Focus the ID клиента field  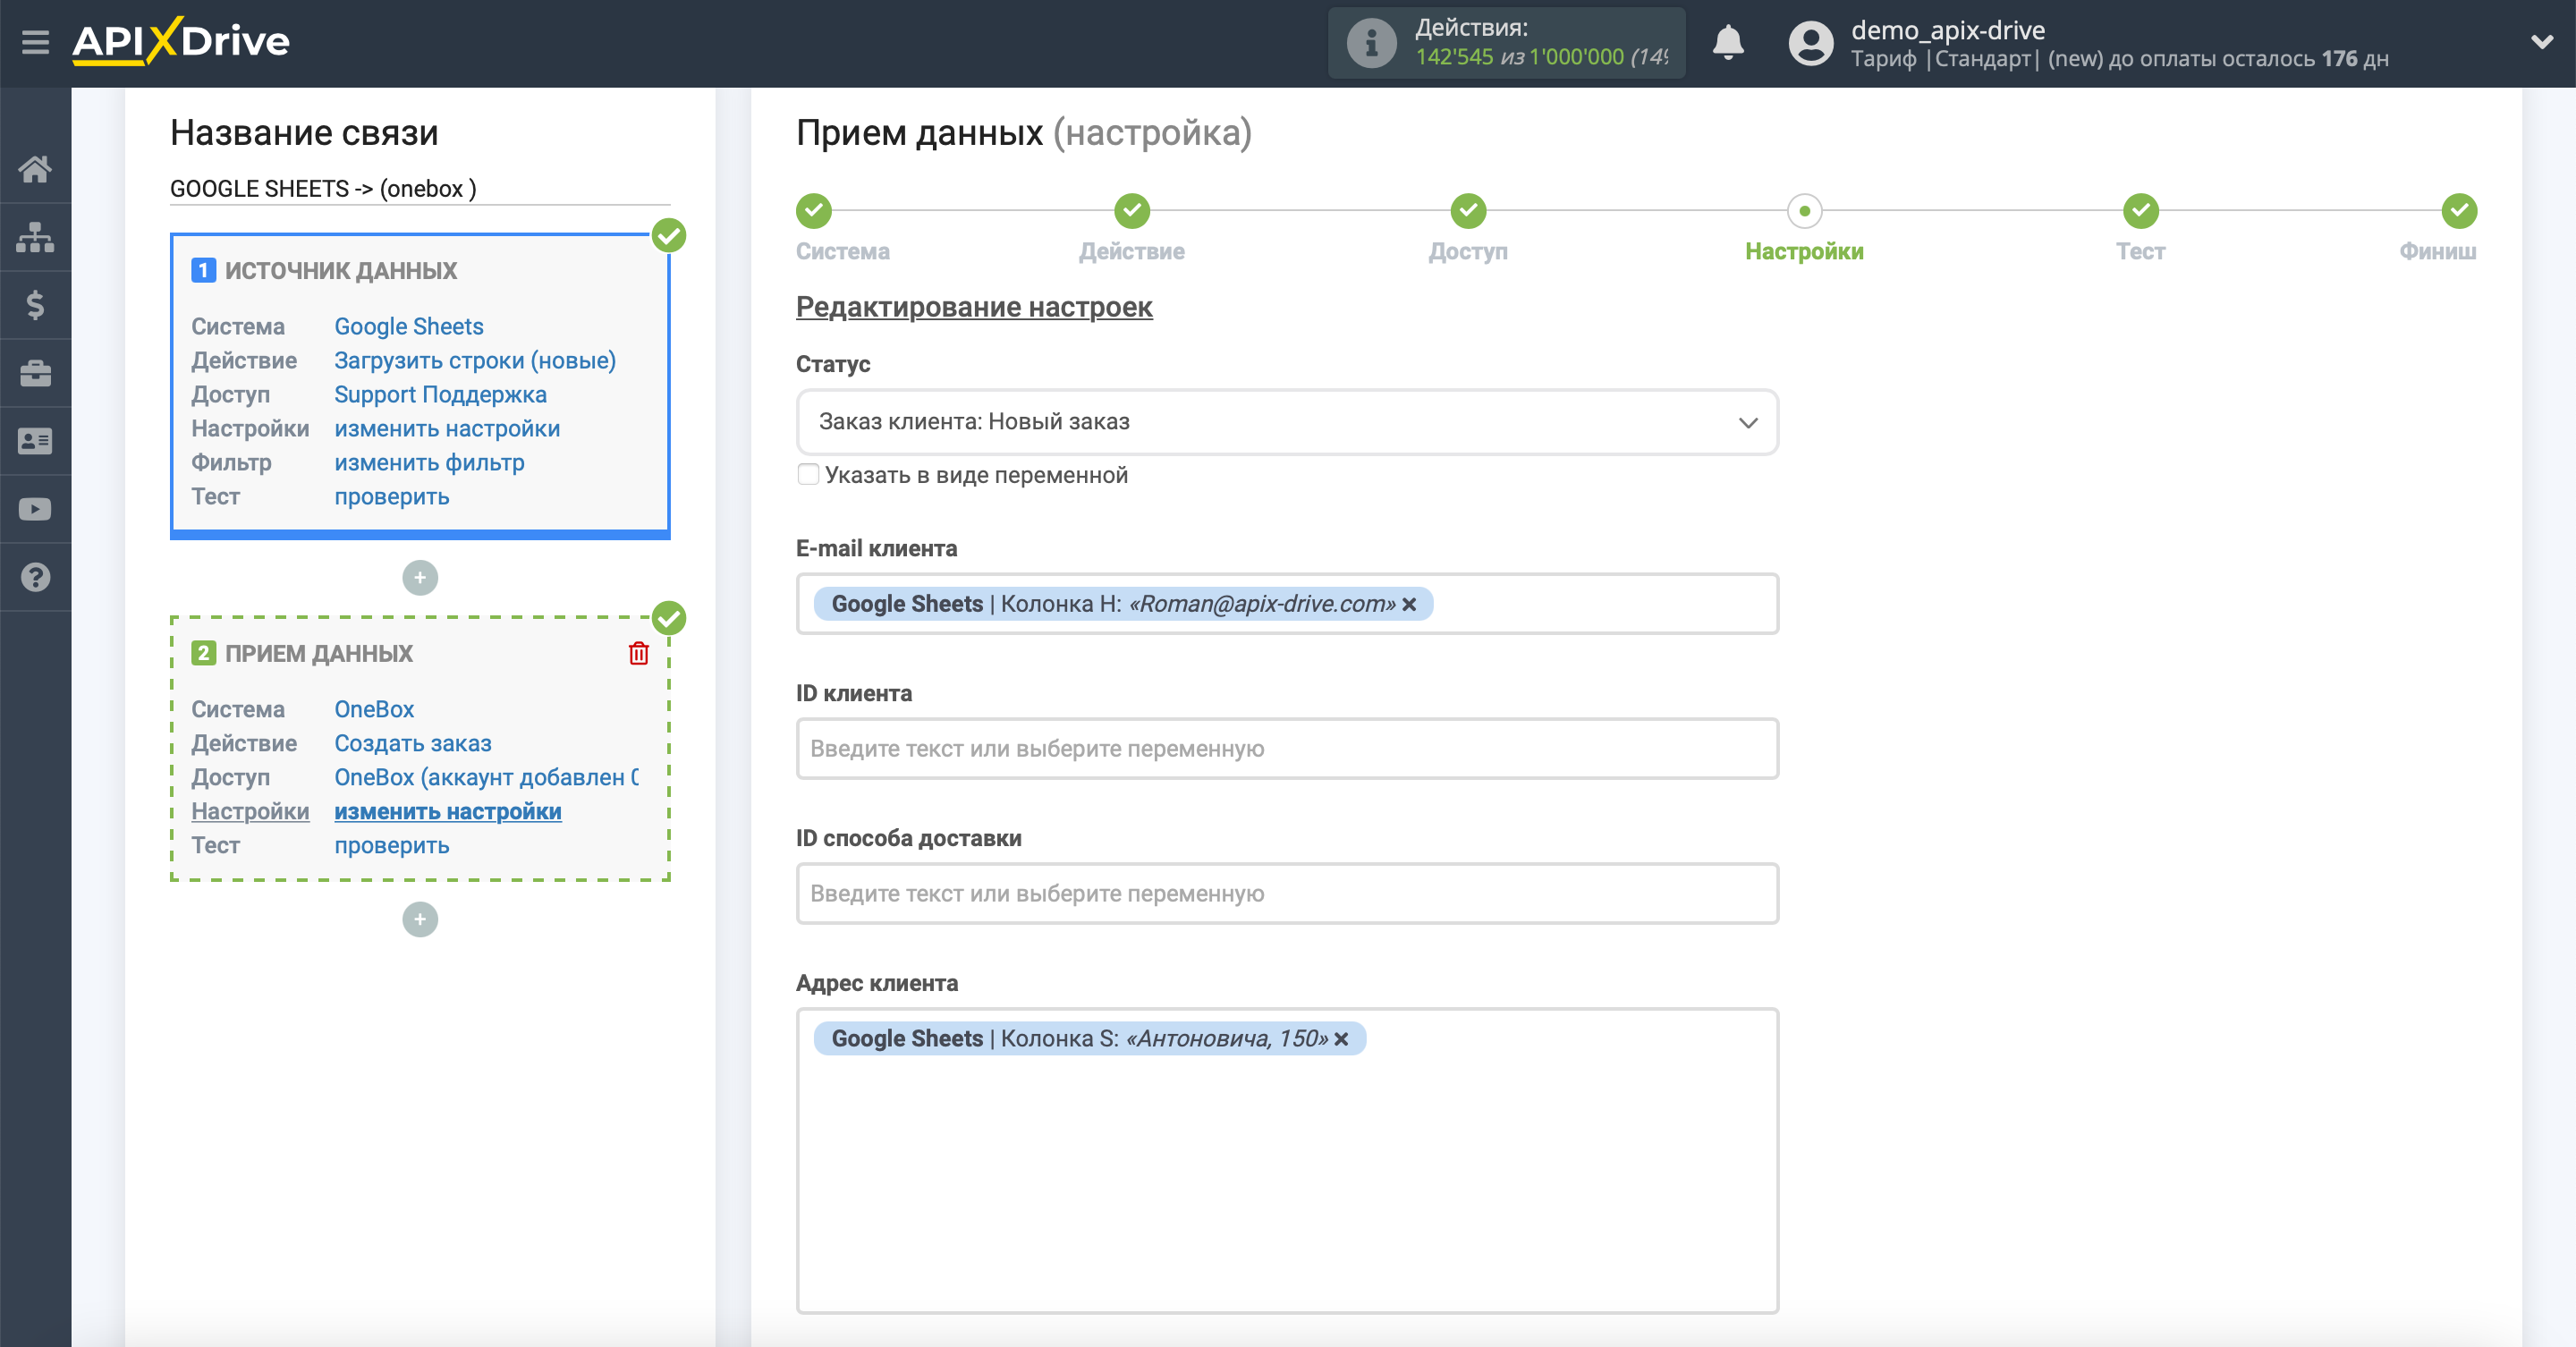(1287, 749)
